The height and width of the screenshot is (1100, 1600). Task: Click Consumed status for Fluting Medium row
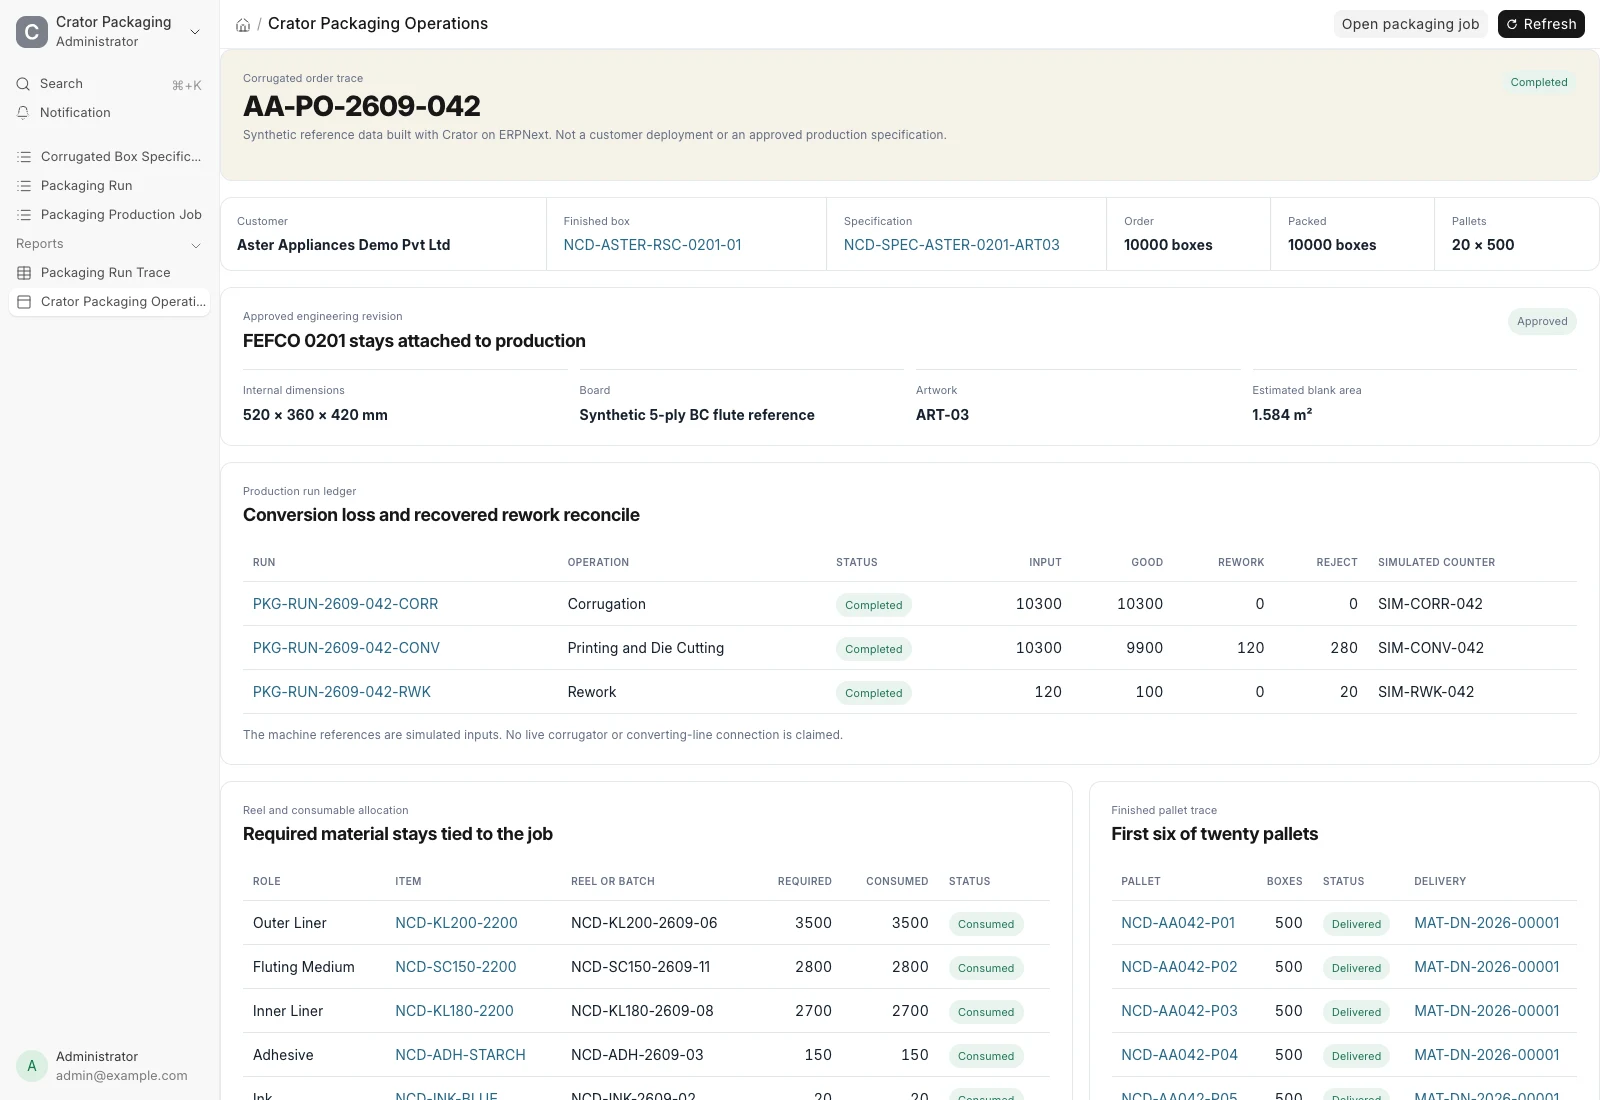click(986, 968)
